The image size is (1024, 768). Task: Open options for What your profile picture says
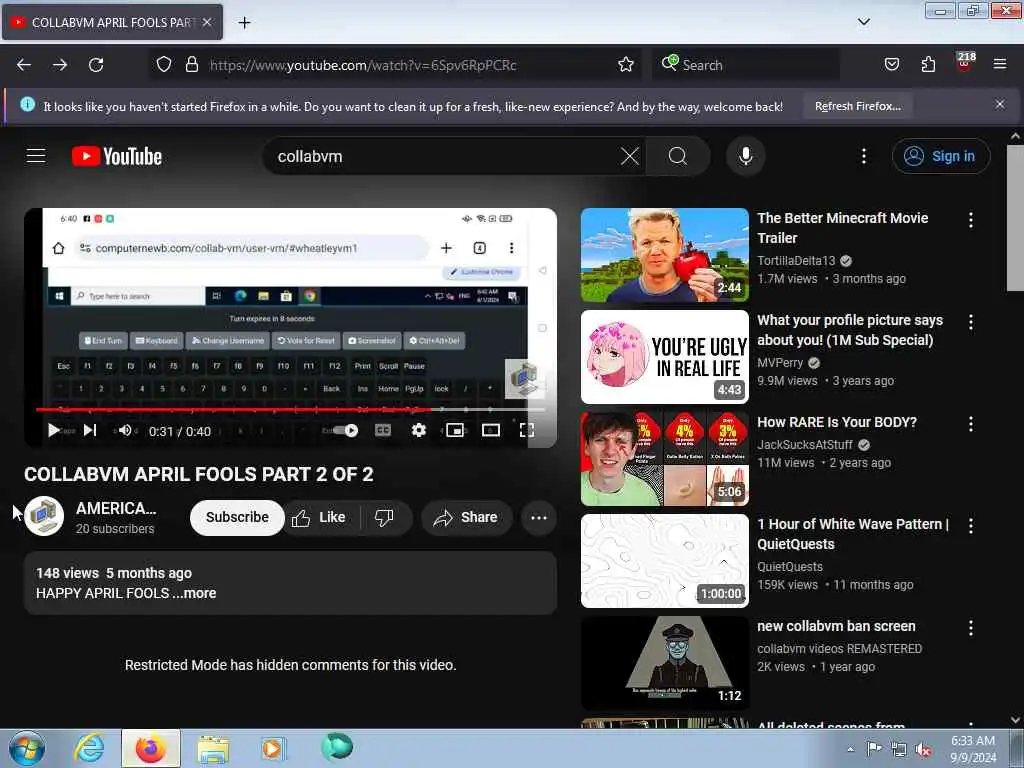click(970, 322)
